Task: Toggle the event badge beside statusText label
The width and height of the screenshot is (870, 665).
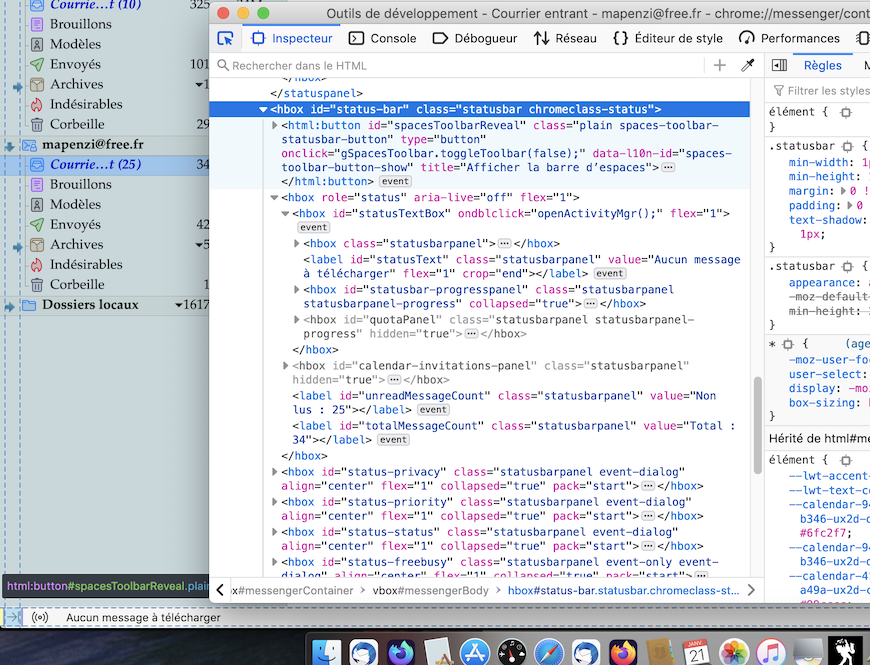Action: [609, 273]
